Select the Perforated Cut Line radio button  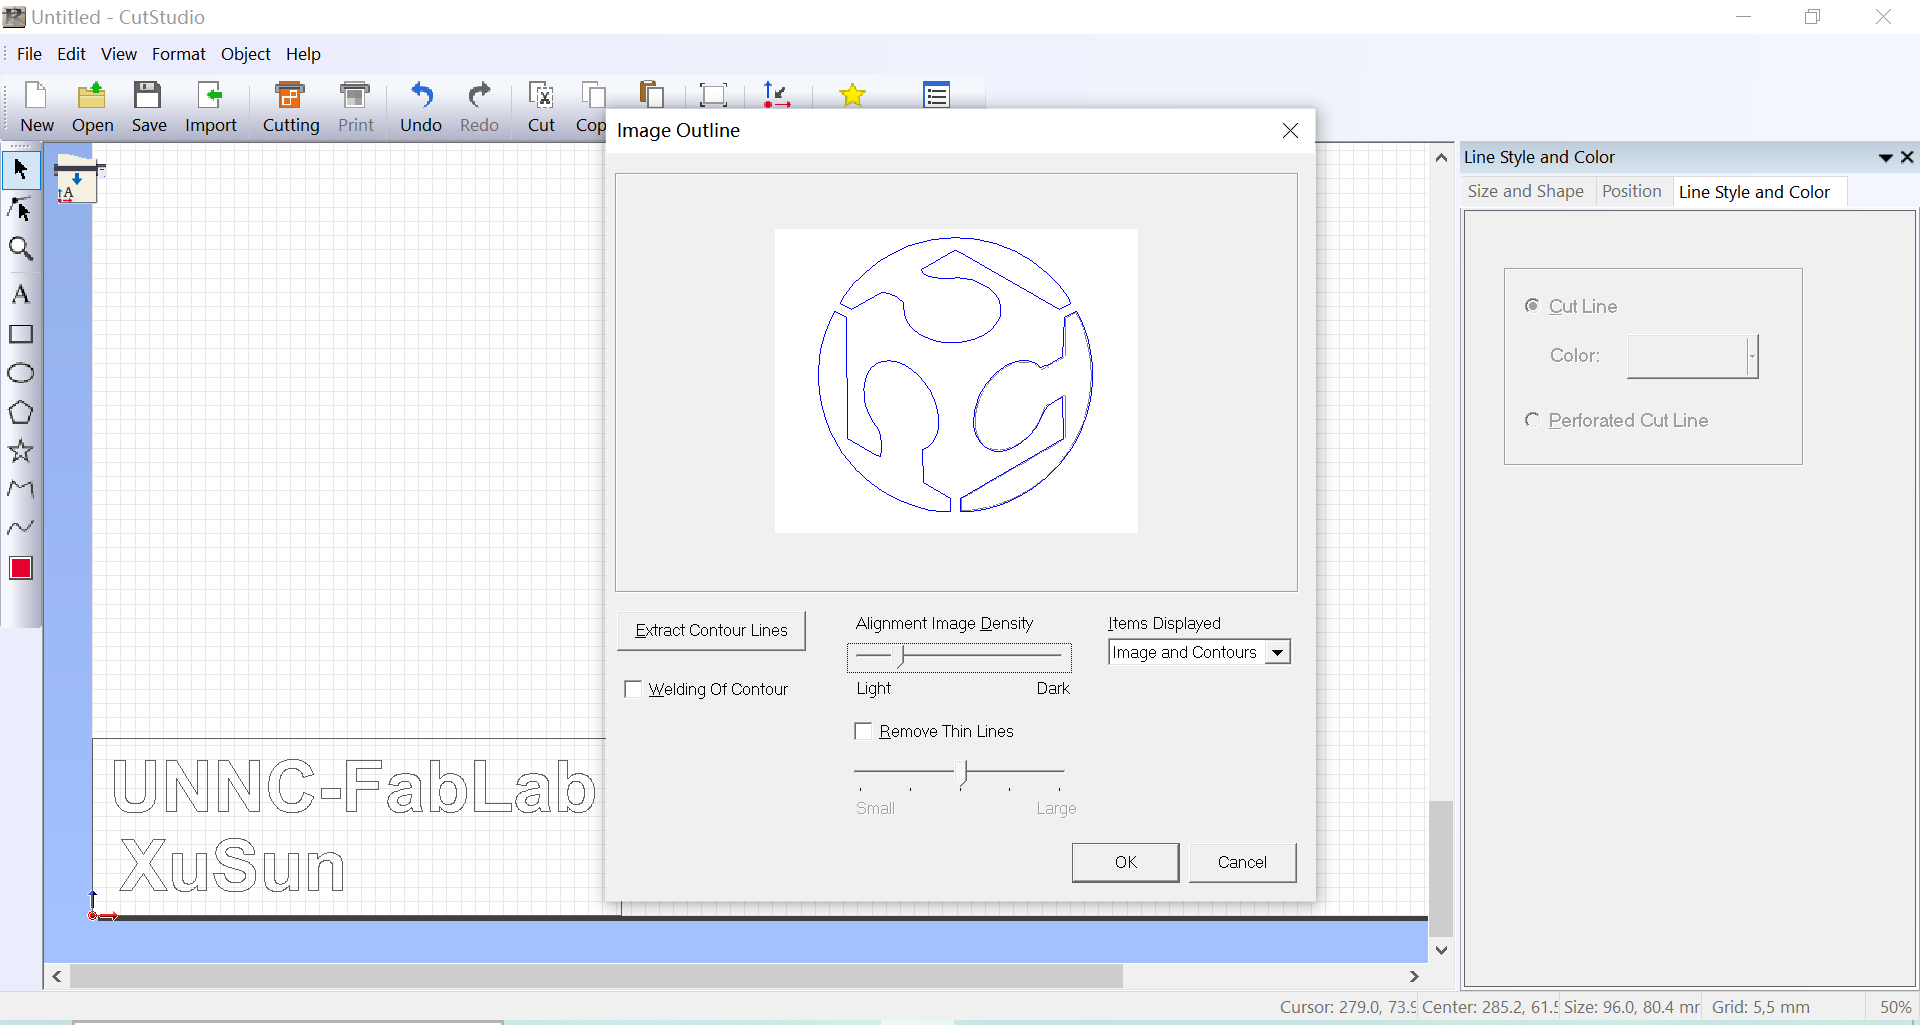tap(1532, 420)
